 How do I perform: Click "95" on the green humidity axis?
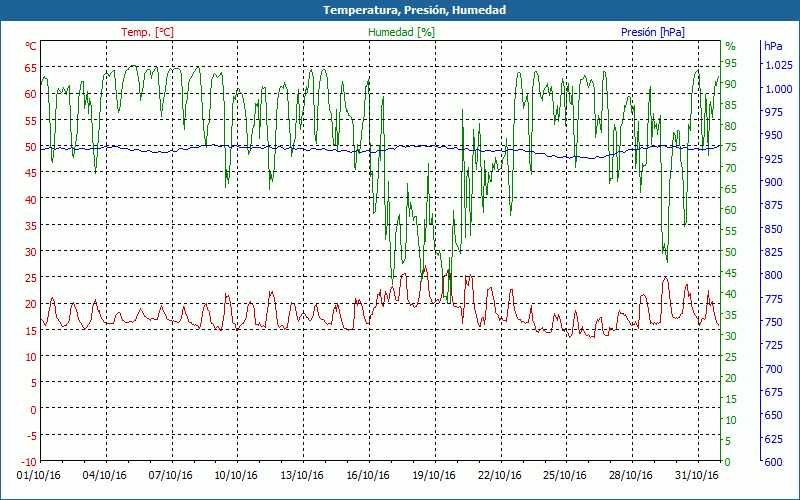click(x=731, y=63)
